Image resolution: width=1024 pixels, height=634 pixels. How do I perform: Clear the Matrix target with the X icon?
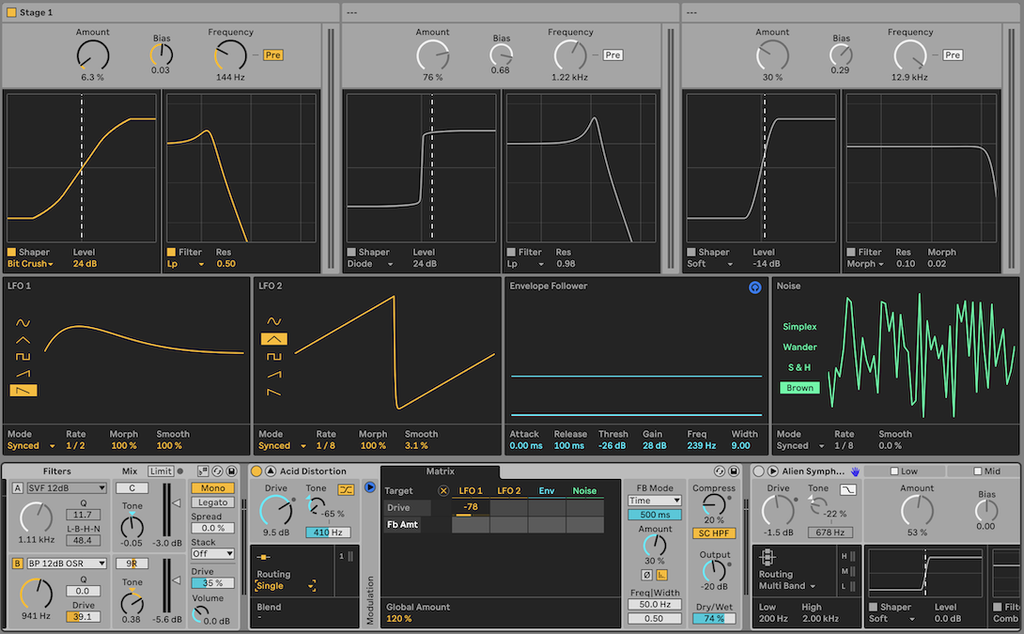pyautogui.click(x=444, y=491)
